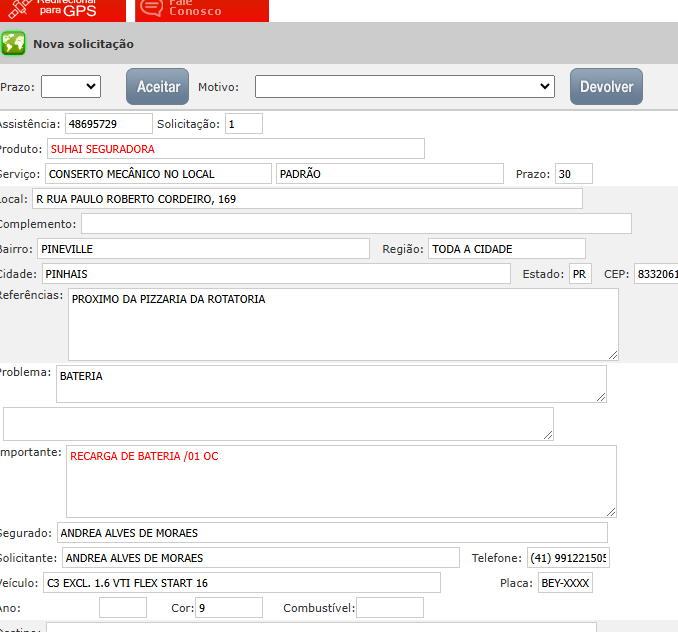Focus the Serviço field with CONSERTO MECÂNICO

pos(158,174)
